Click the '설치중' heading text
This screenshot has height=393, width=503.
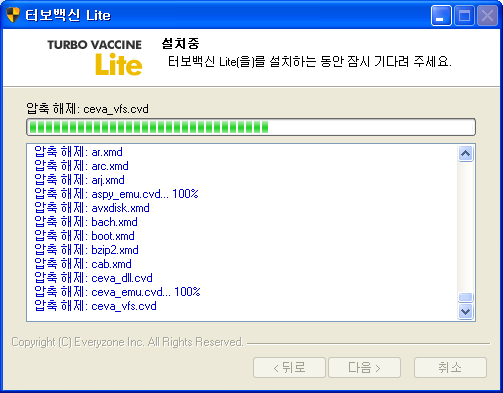point(180,43)
